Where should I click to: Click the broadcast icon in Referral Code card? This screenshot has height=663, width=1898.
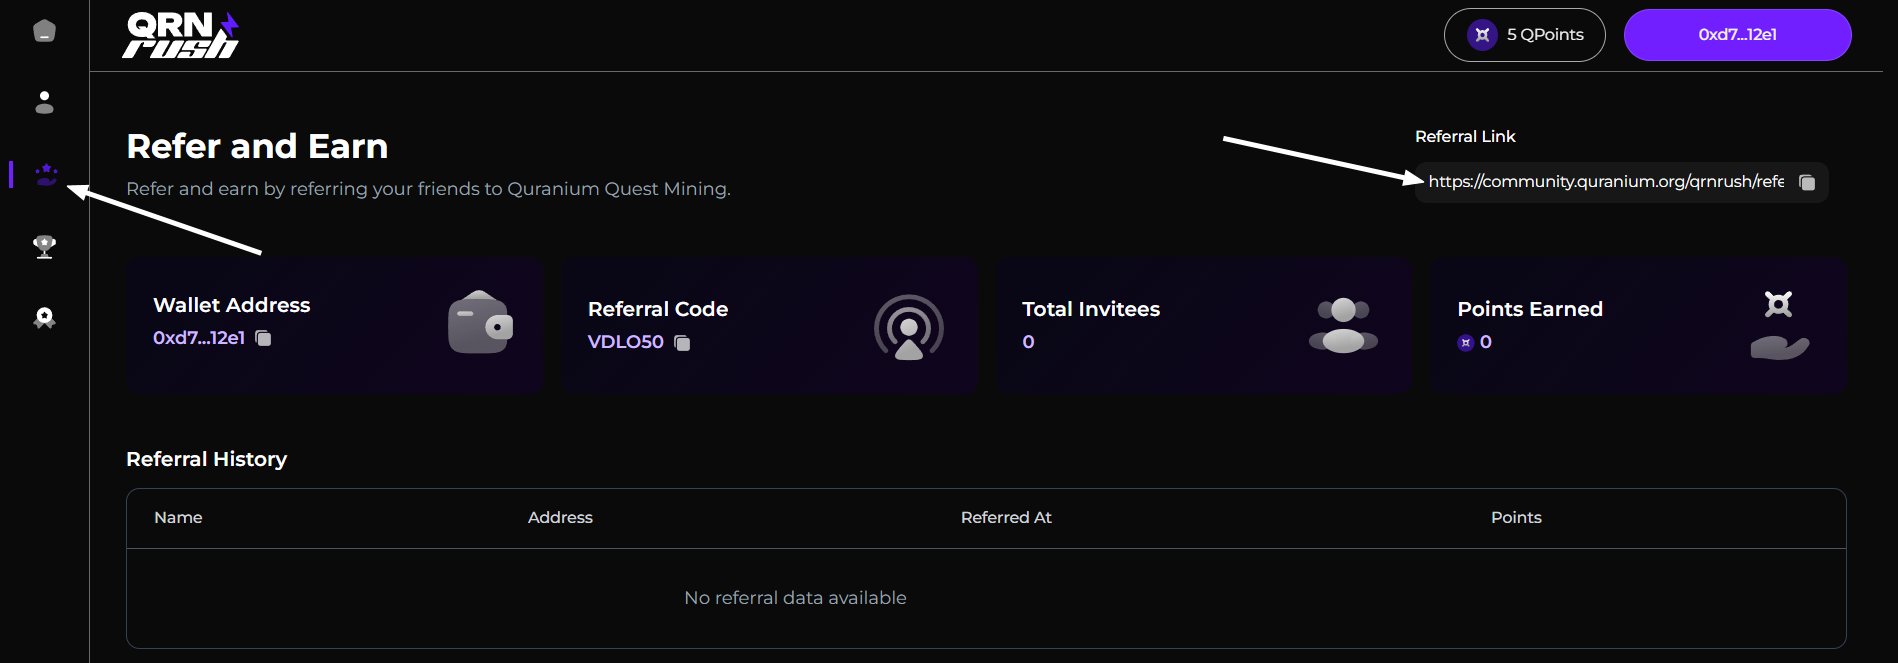point(909,327)
